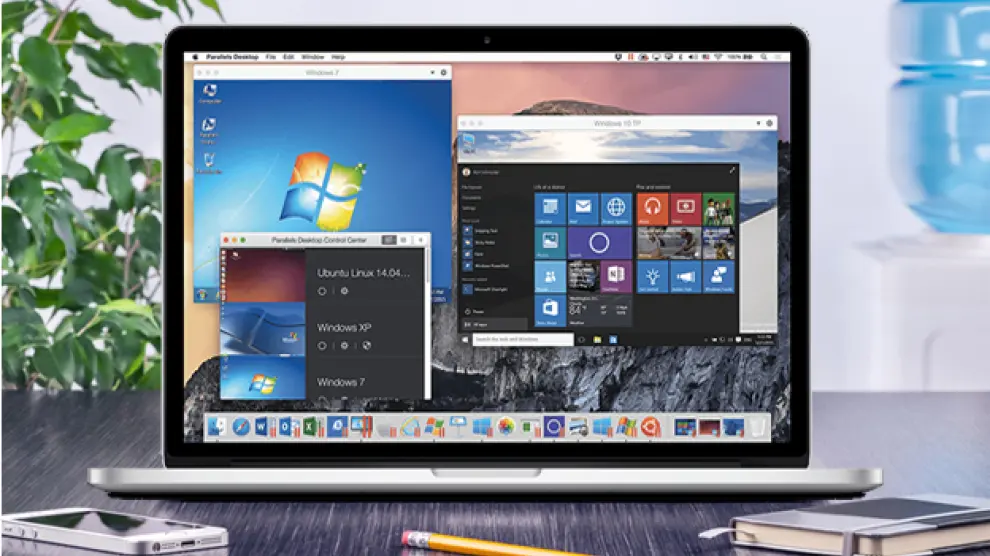
Task: Click the Windows 10 Start button
Action: tap(465, 340)
